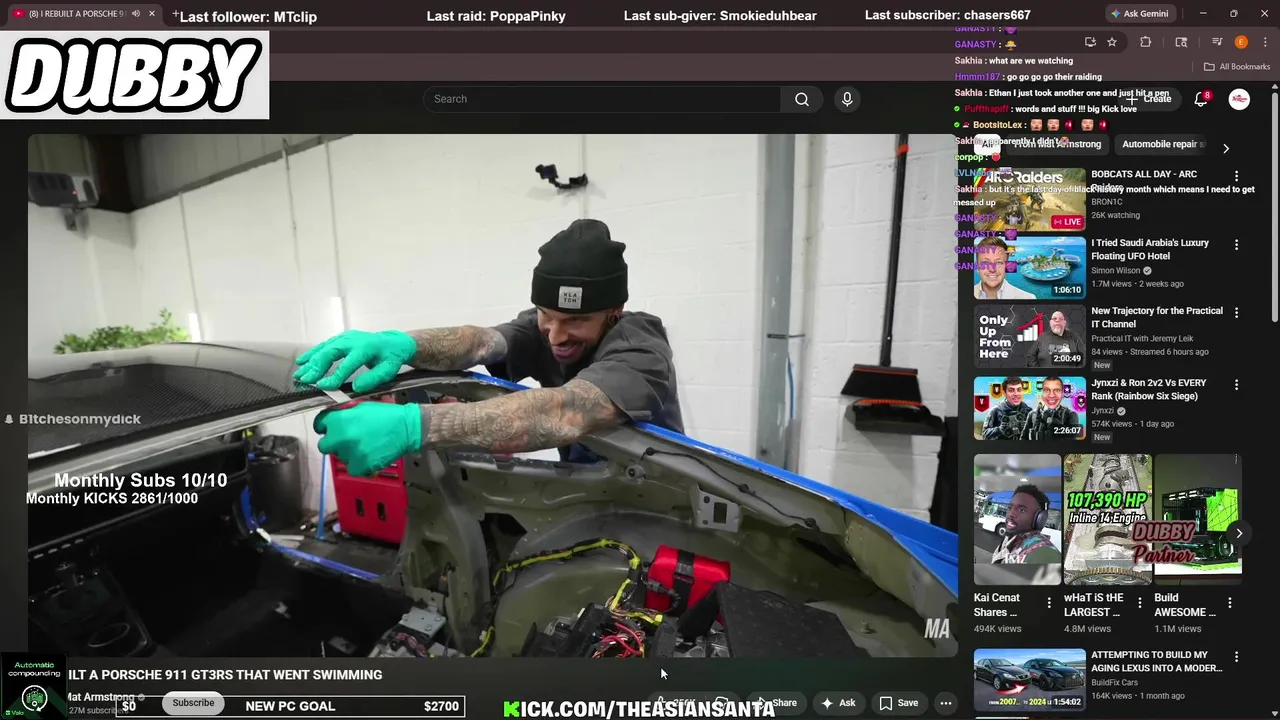Save the video to a playlist
The height and width of the screenshot is (720, 1280).
pyautogui.click(x=898, y=703)
